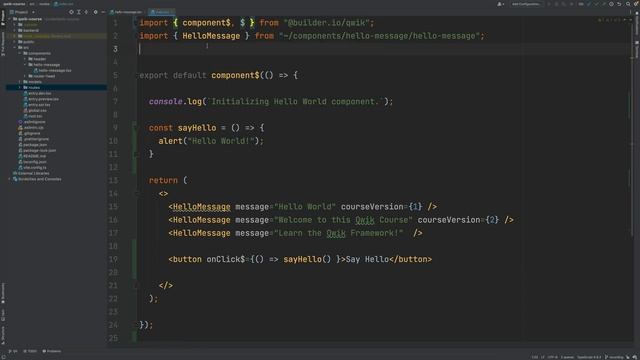Switch to hello-message.tsx editor tab
Viewport: 640px width, 360px height.
(x=126, y=12)
